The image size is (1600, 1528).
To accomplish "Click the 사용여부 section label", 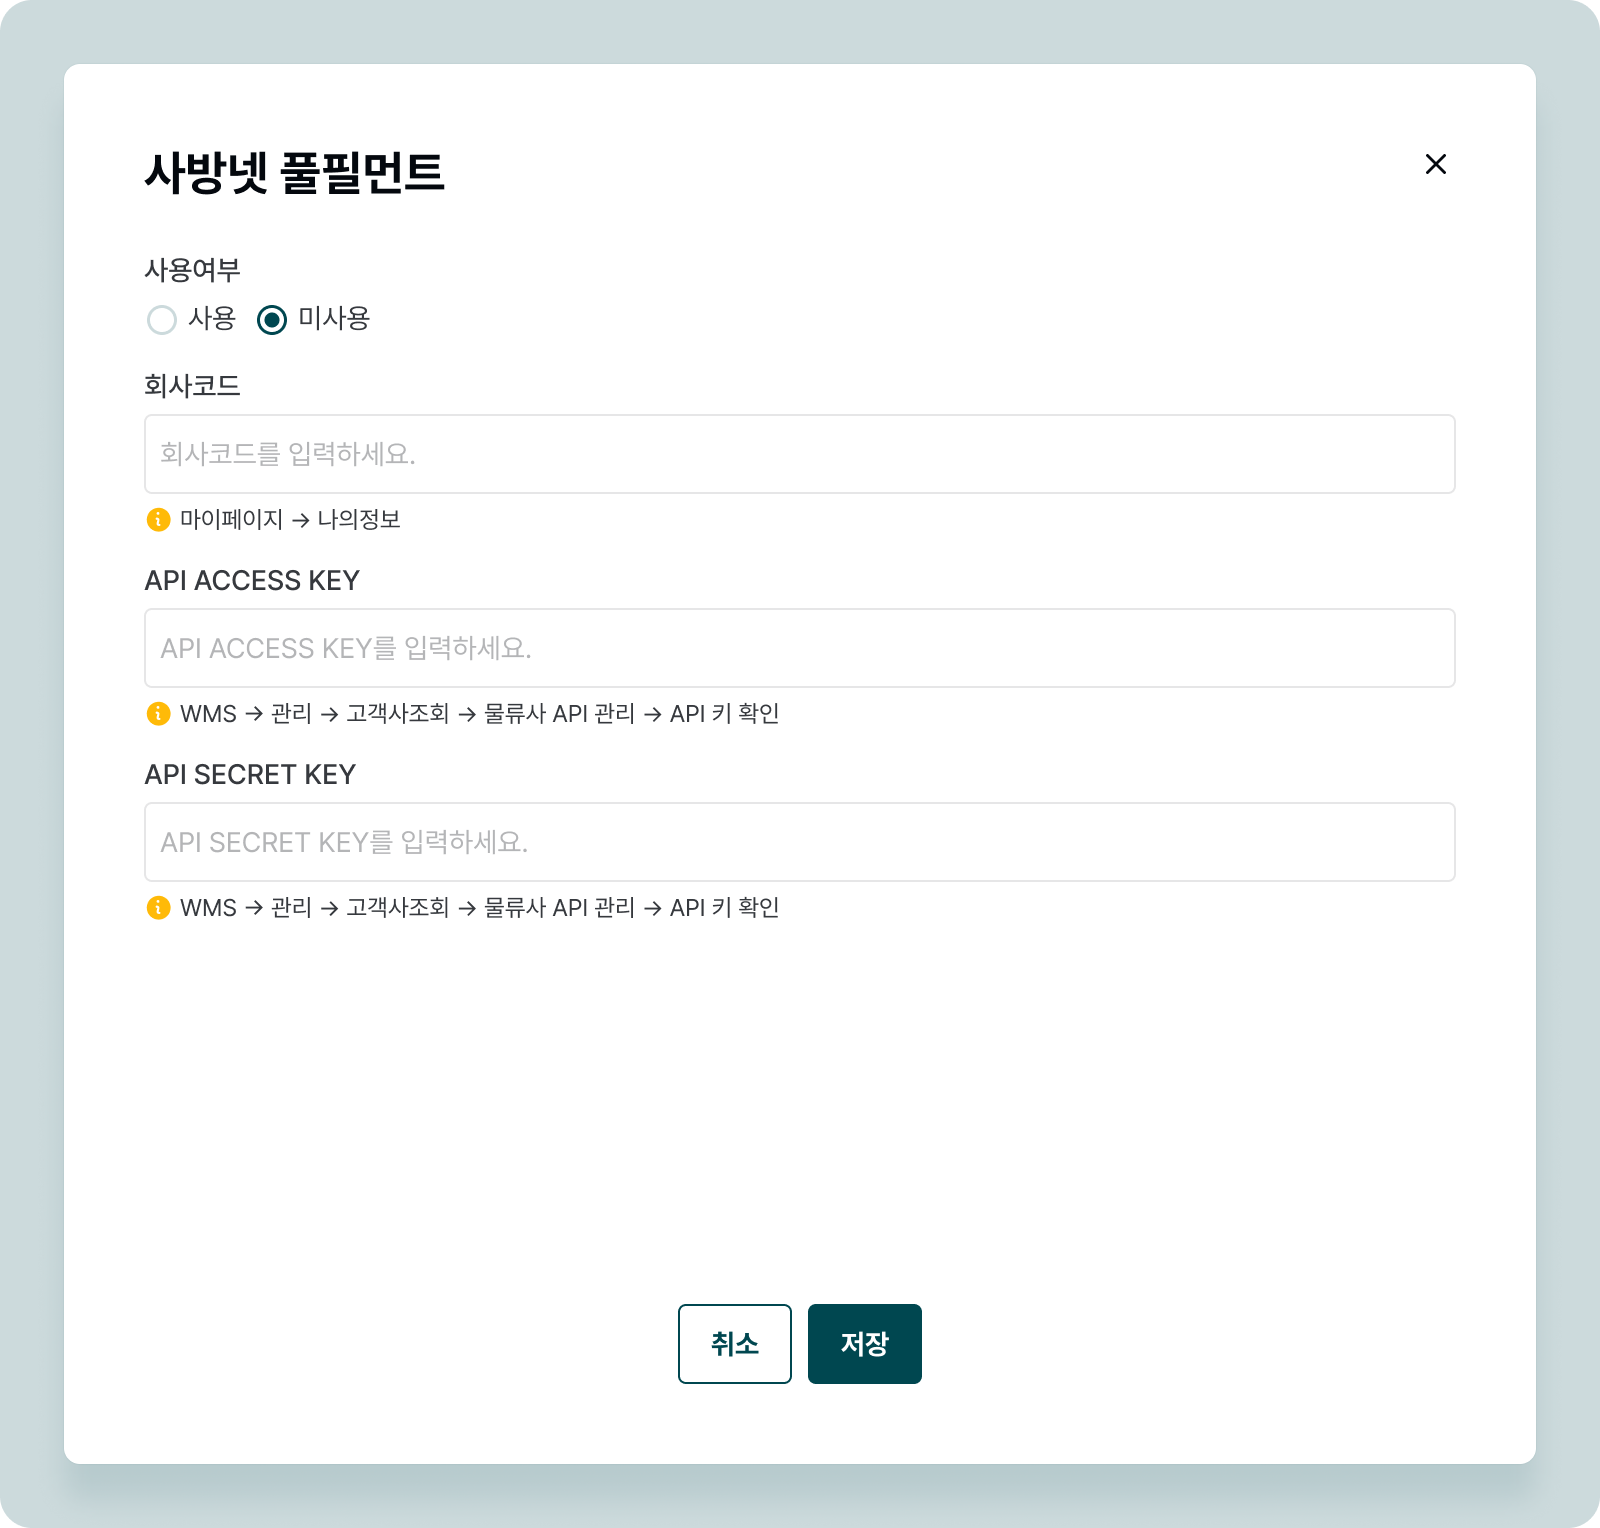I will (x=192, y=270).
